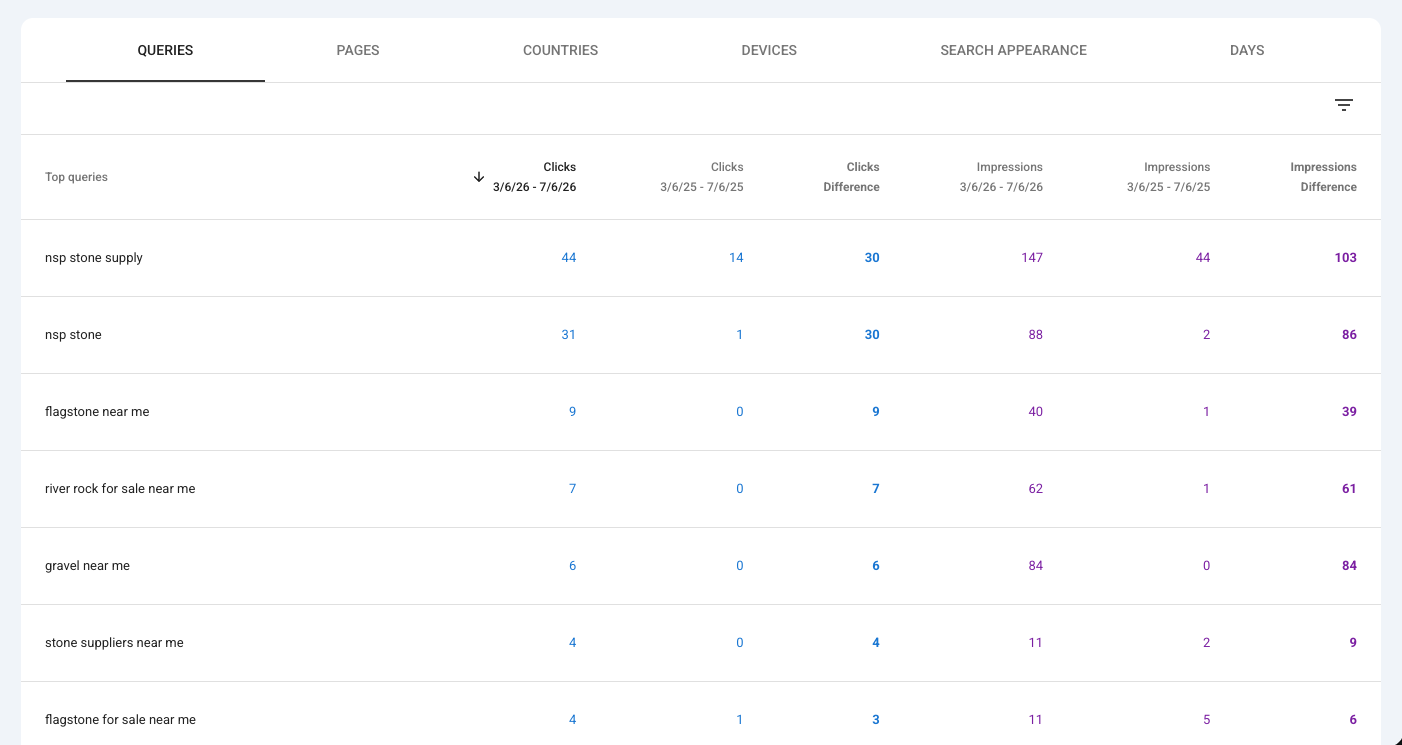
Task: Click impressions difference 9 for stone suppliers near me
Action: coord(1353,643)
